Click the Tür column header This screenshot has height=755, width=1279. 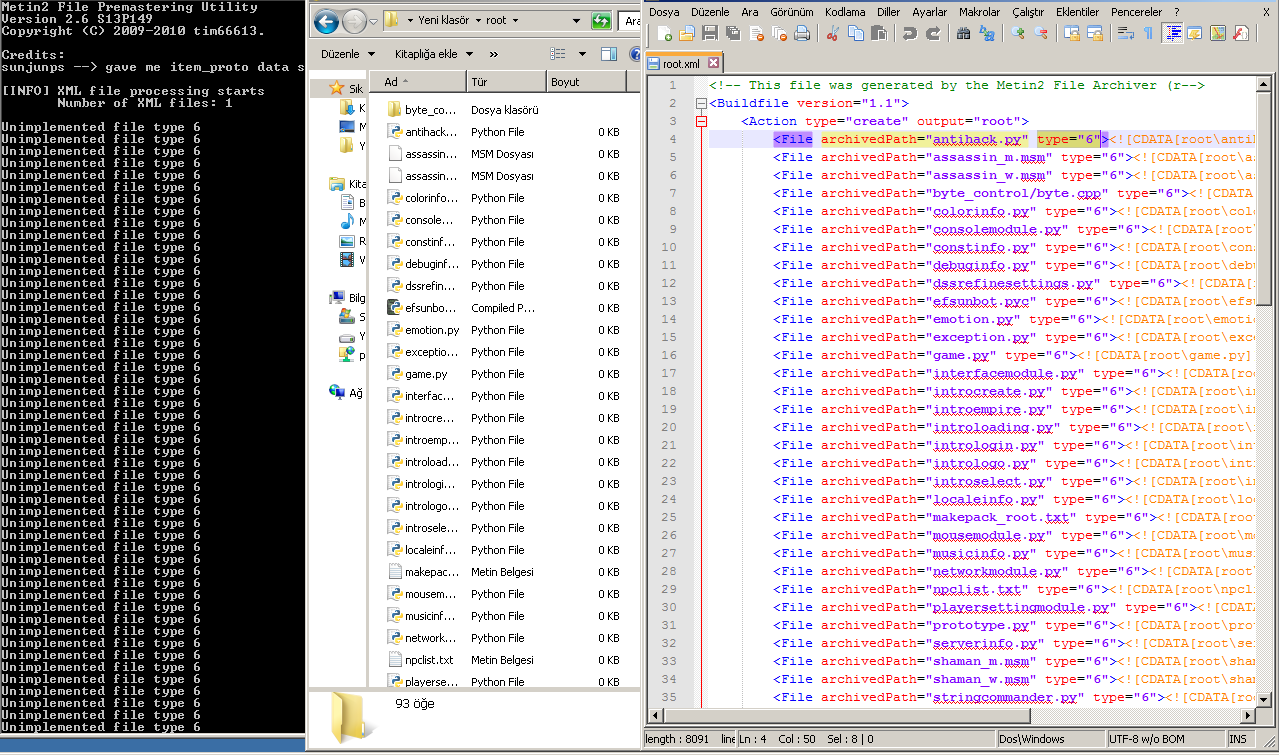[506, 82]
